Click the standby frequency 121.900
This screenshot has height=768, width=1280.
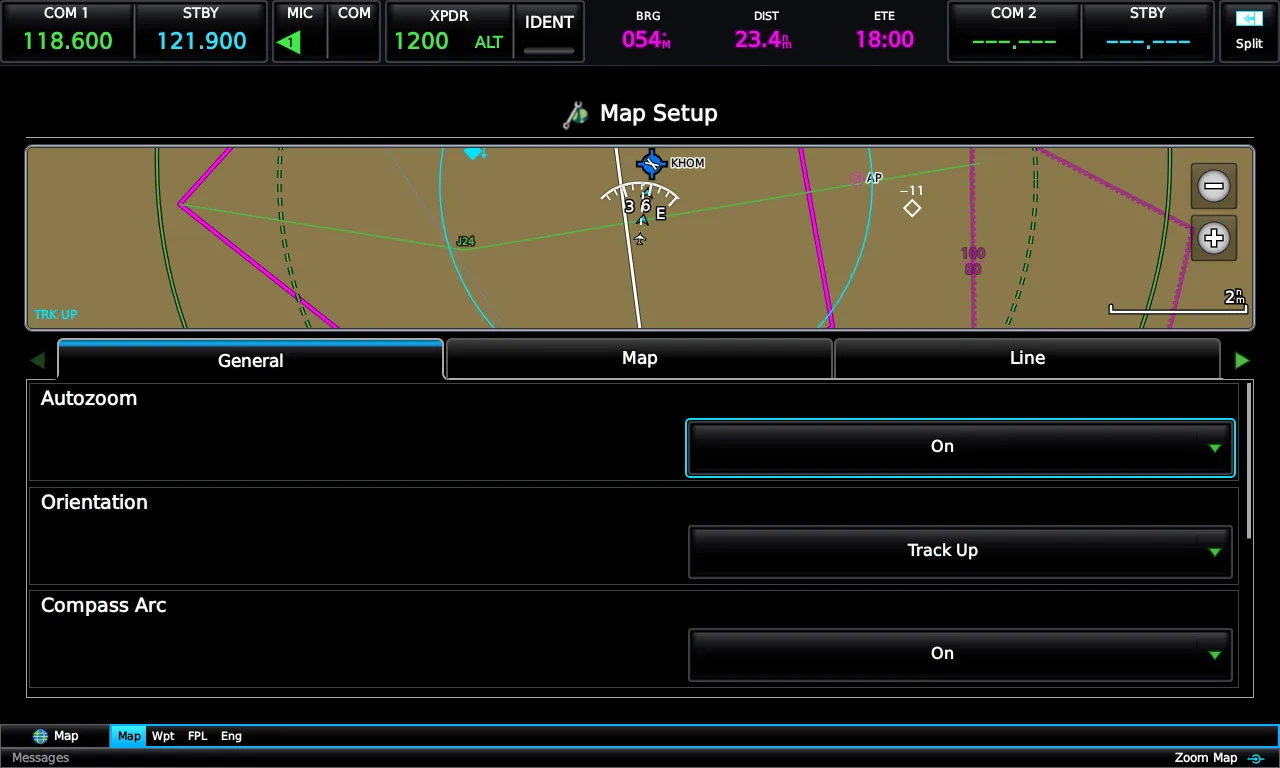(201, 32)
